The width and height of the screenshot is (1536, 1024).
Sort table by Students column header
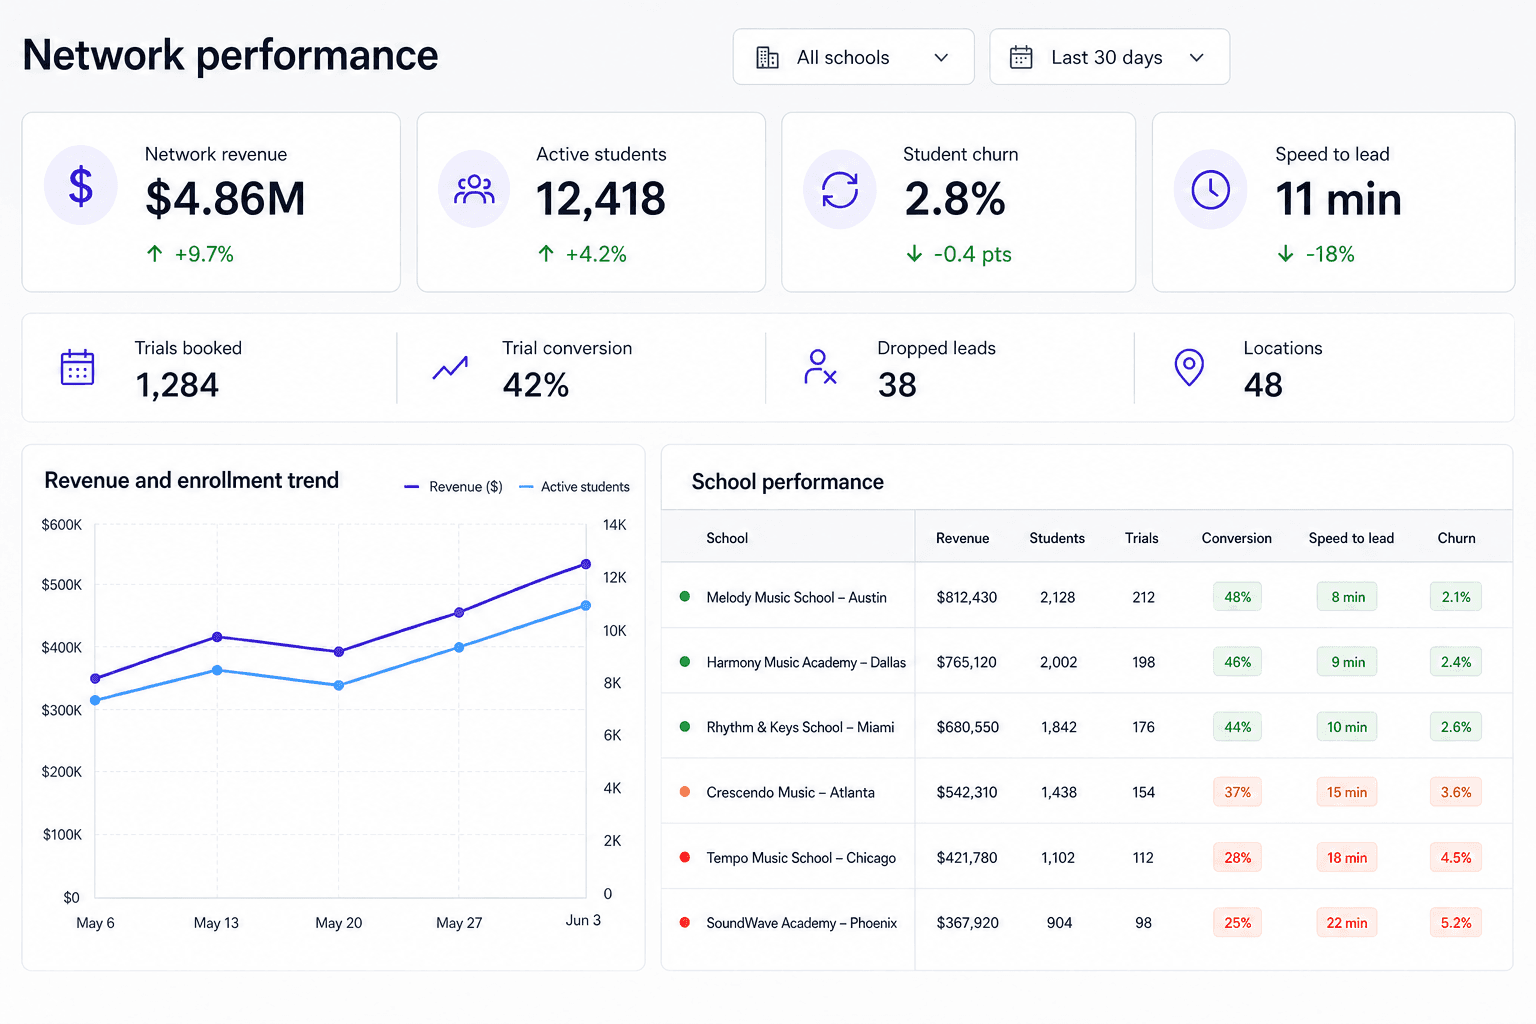pos(1057,538)
